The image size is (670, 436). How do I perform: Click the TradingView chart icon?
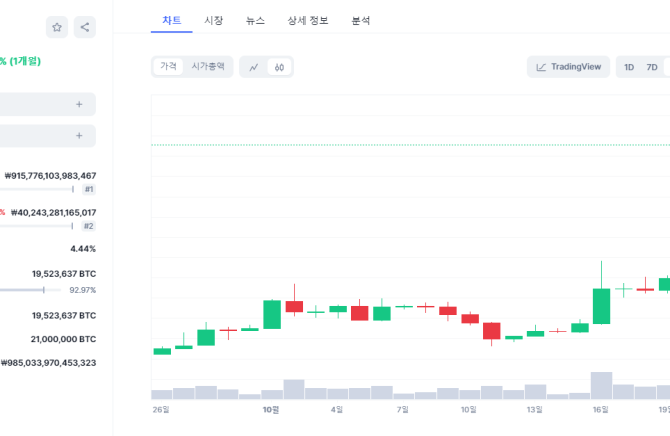point(568,67)
